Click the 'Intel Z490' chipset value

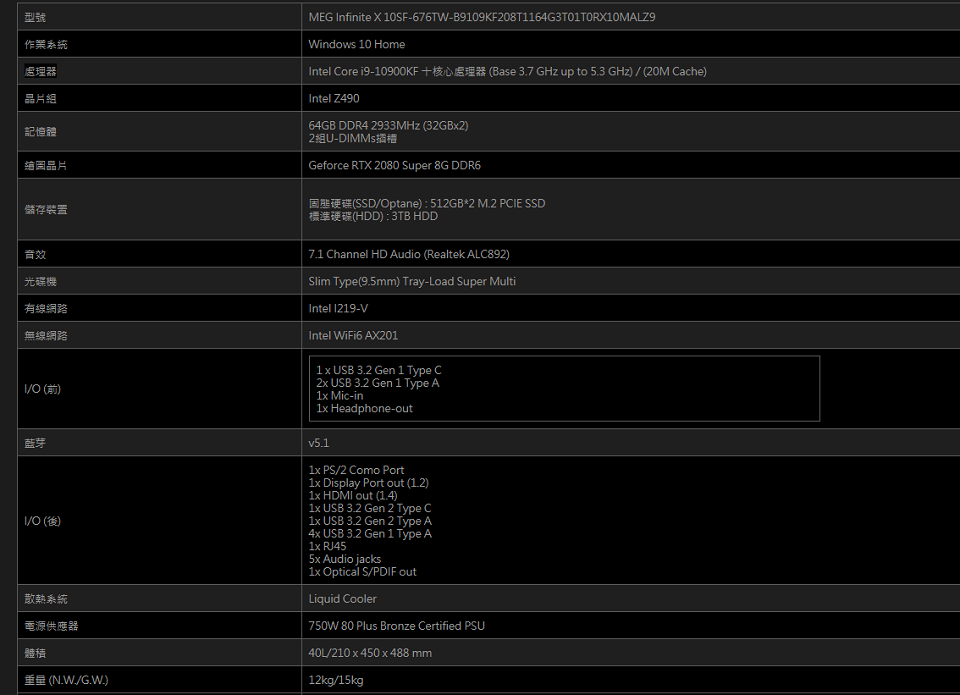click(334, 98)
